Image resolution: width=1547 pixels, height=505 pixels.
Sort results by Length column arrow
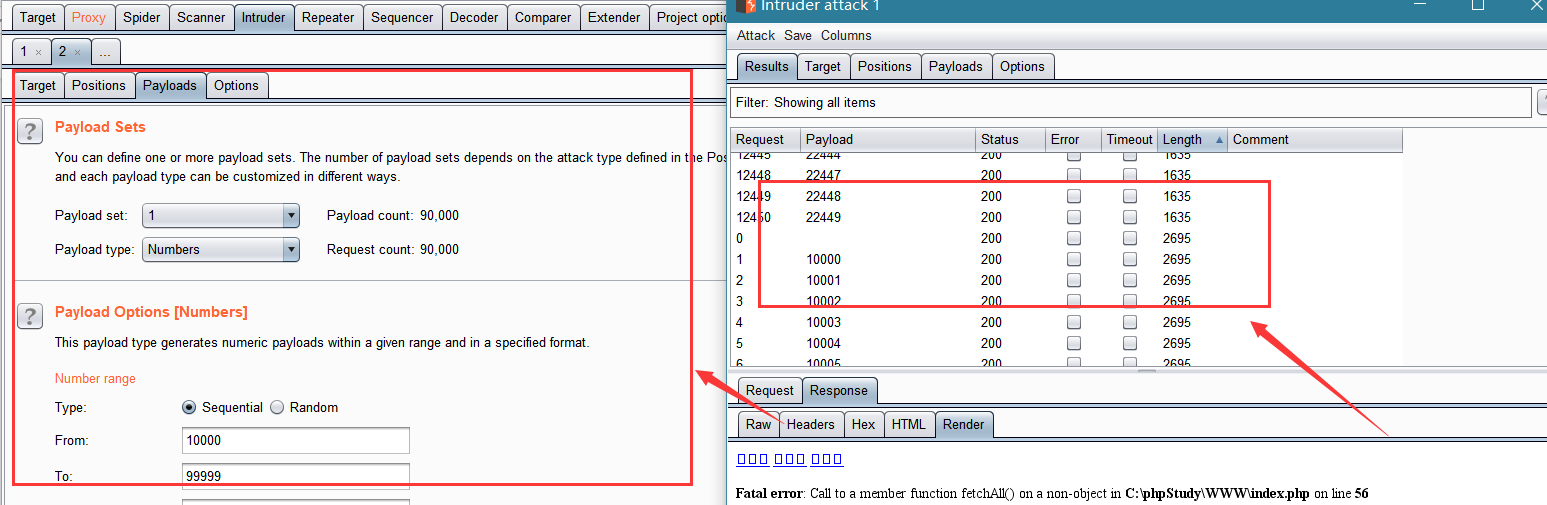pos(1219,140)
